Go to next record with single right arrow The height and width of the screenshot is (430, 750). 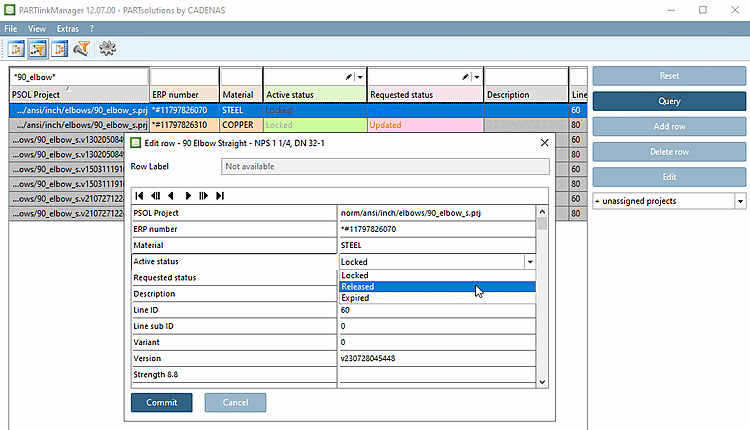pyautogui.click(x=187, y=195)
